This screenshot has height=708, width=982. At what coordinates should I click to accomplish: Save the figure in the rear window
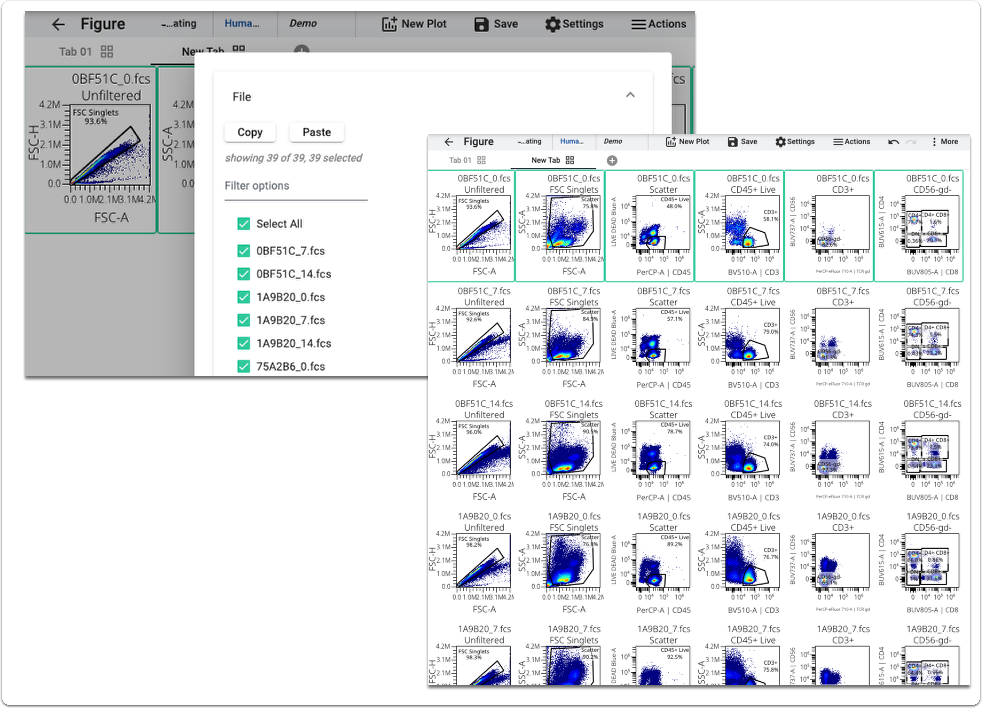point(496,24)
